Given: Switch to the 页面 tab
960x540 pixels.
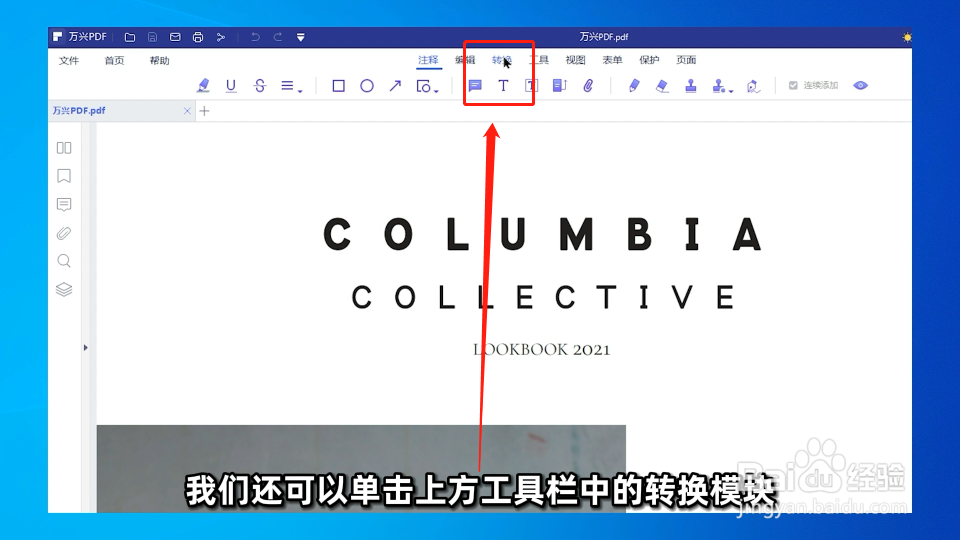Looking at the screenshot, I should click(686, 60).
